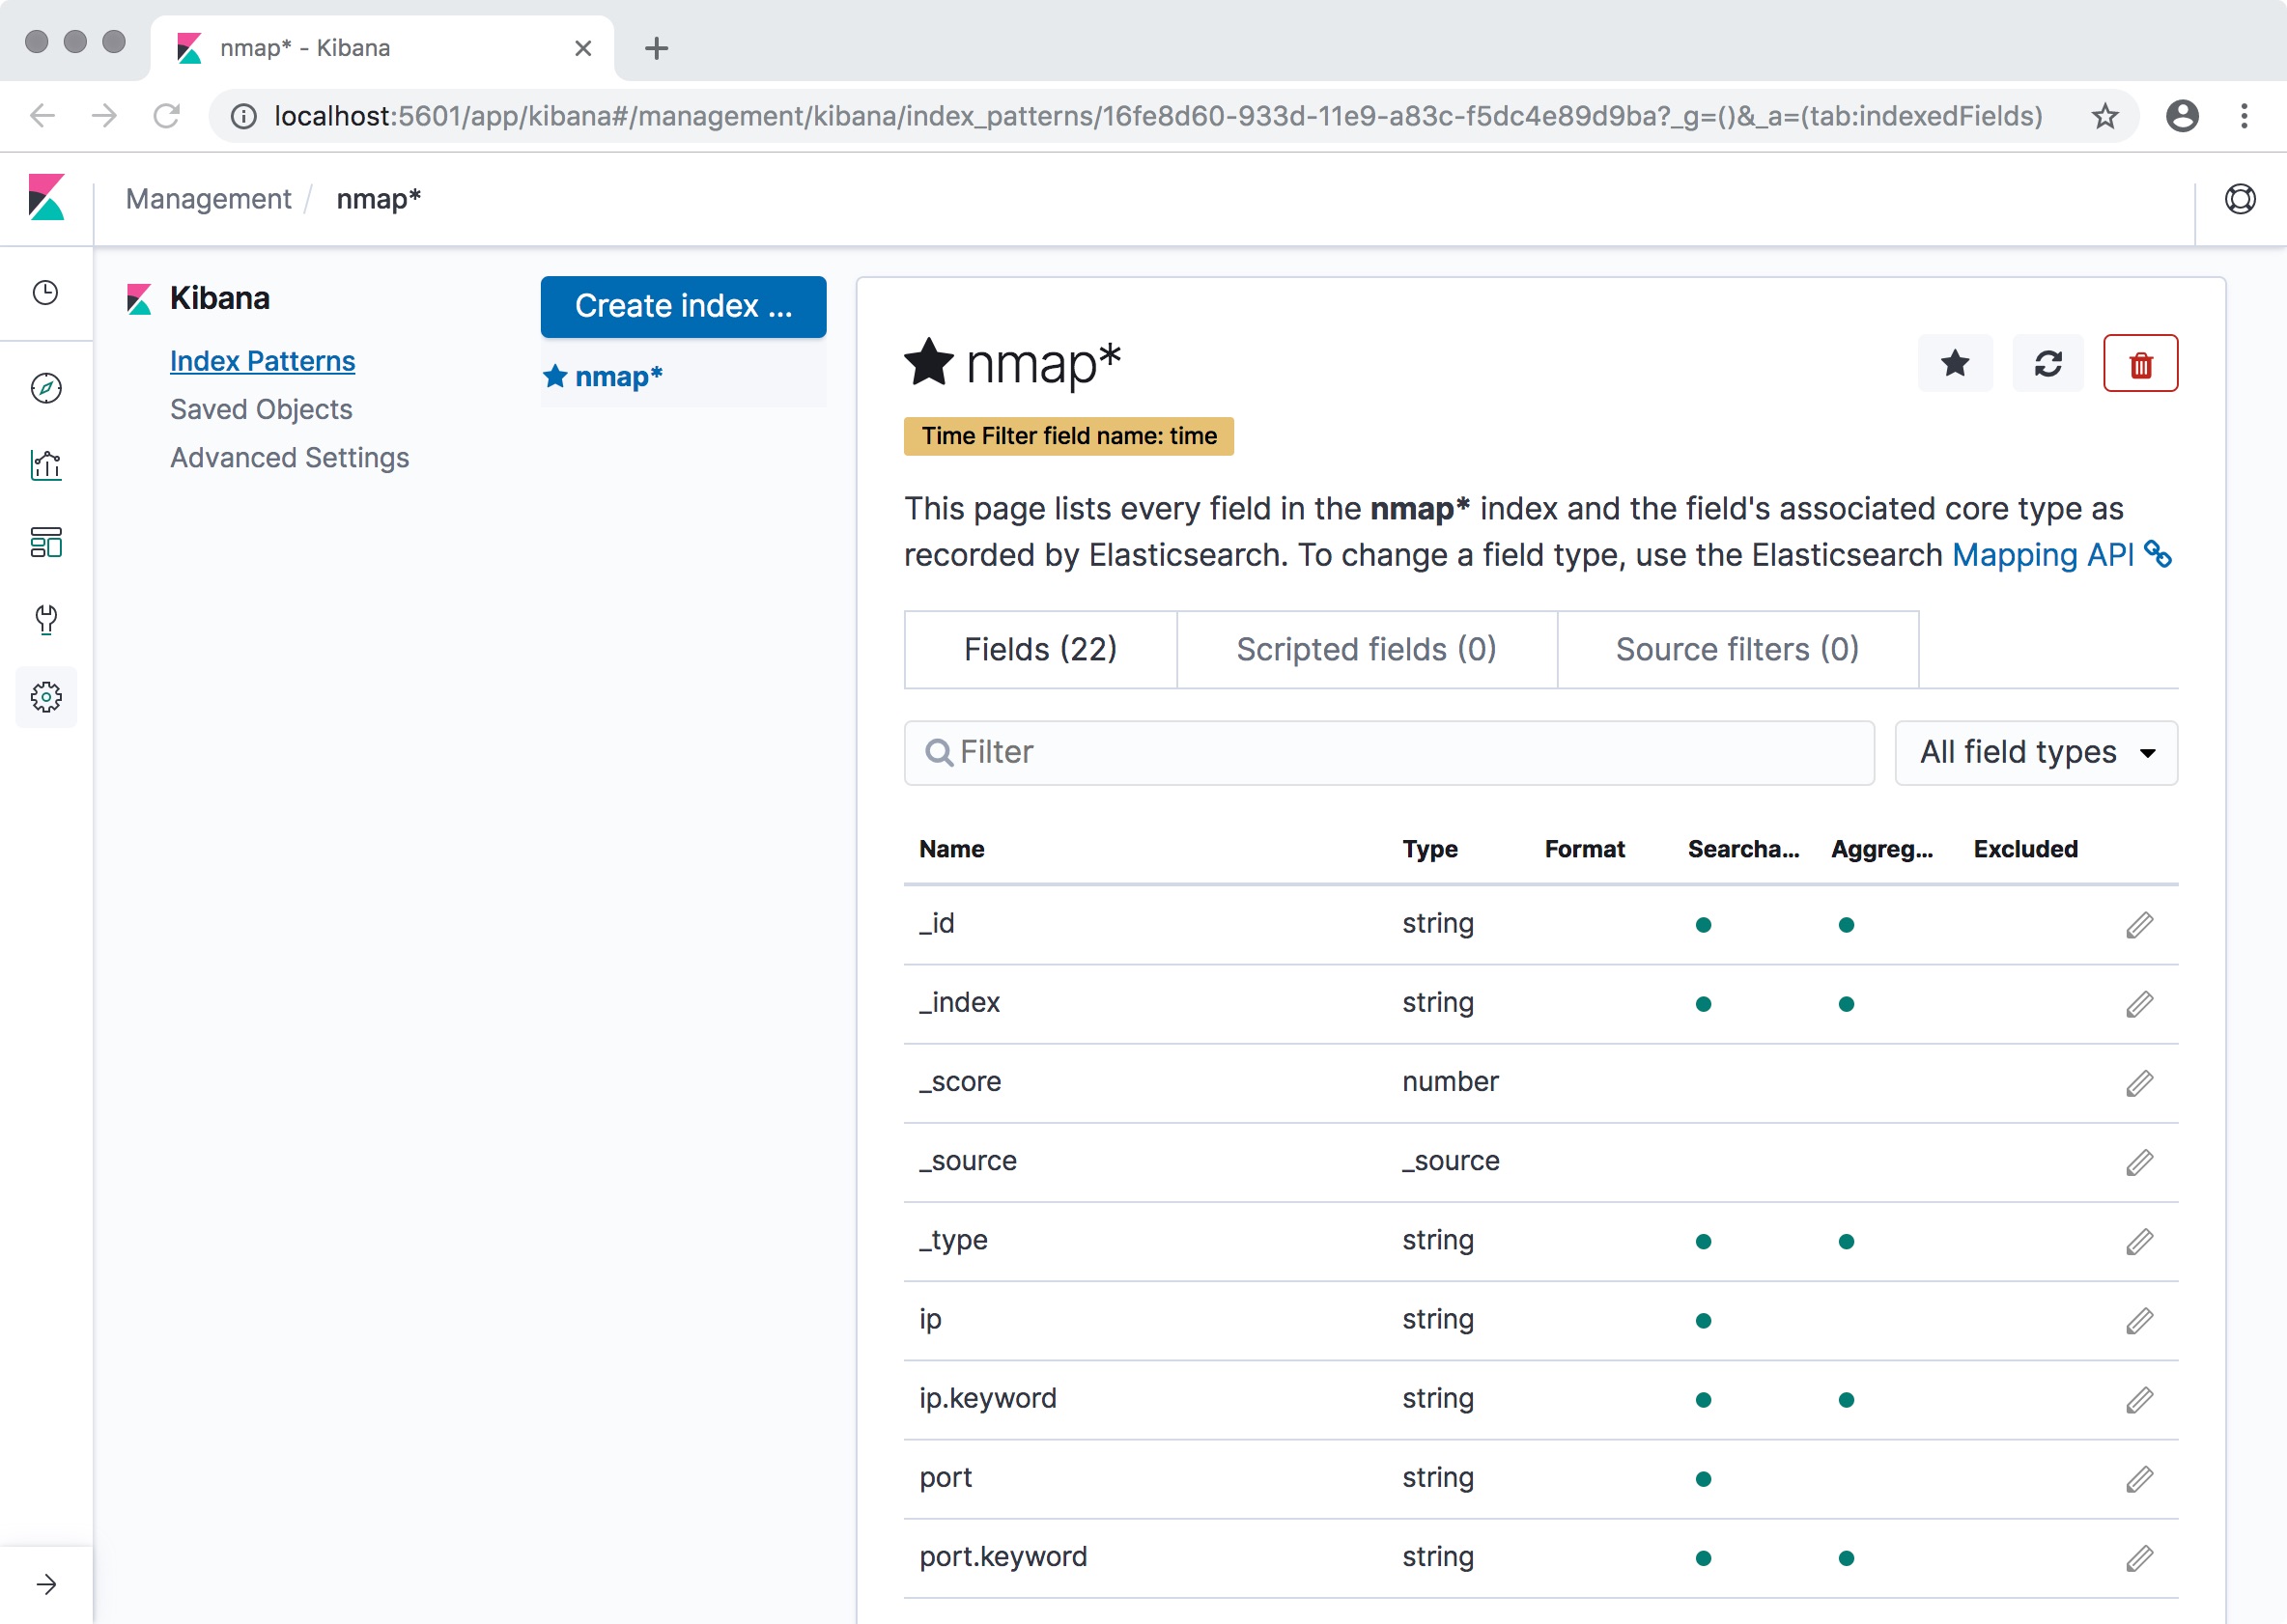This screenshot has height=1624, width=2287.
Task: Toggle favorite star for nmap* pattern
Action: point(1957,364)
